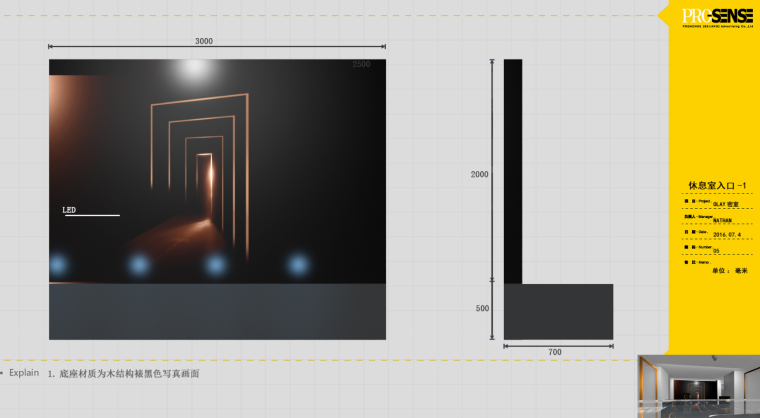
Task: Click the number field showing 05
Action: pyautogui.click(x=716, y=251)
